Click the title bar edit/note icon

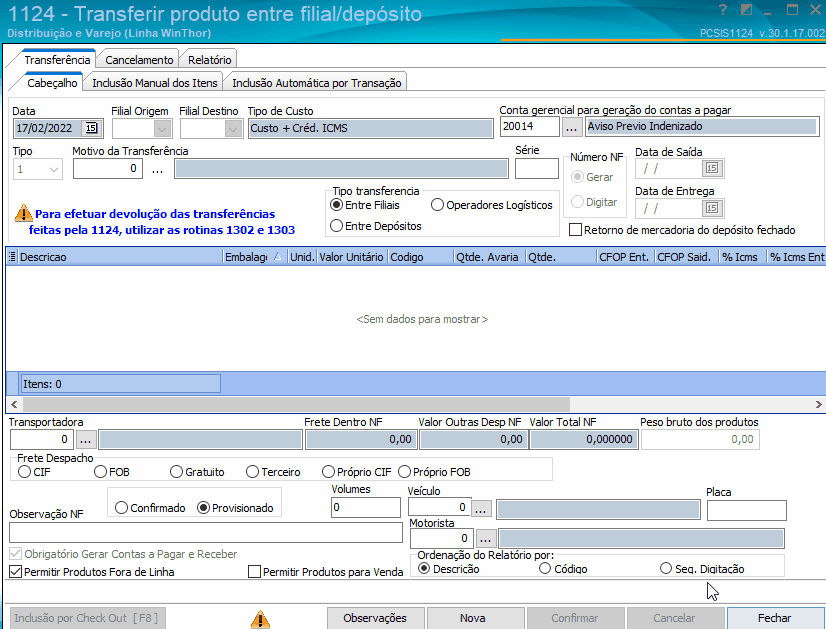click(746, 10)
